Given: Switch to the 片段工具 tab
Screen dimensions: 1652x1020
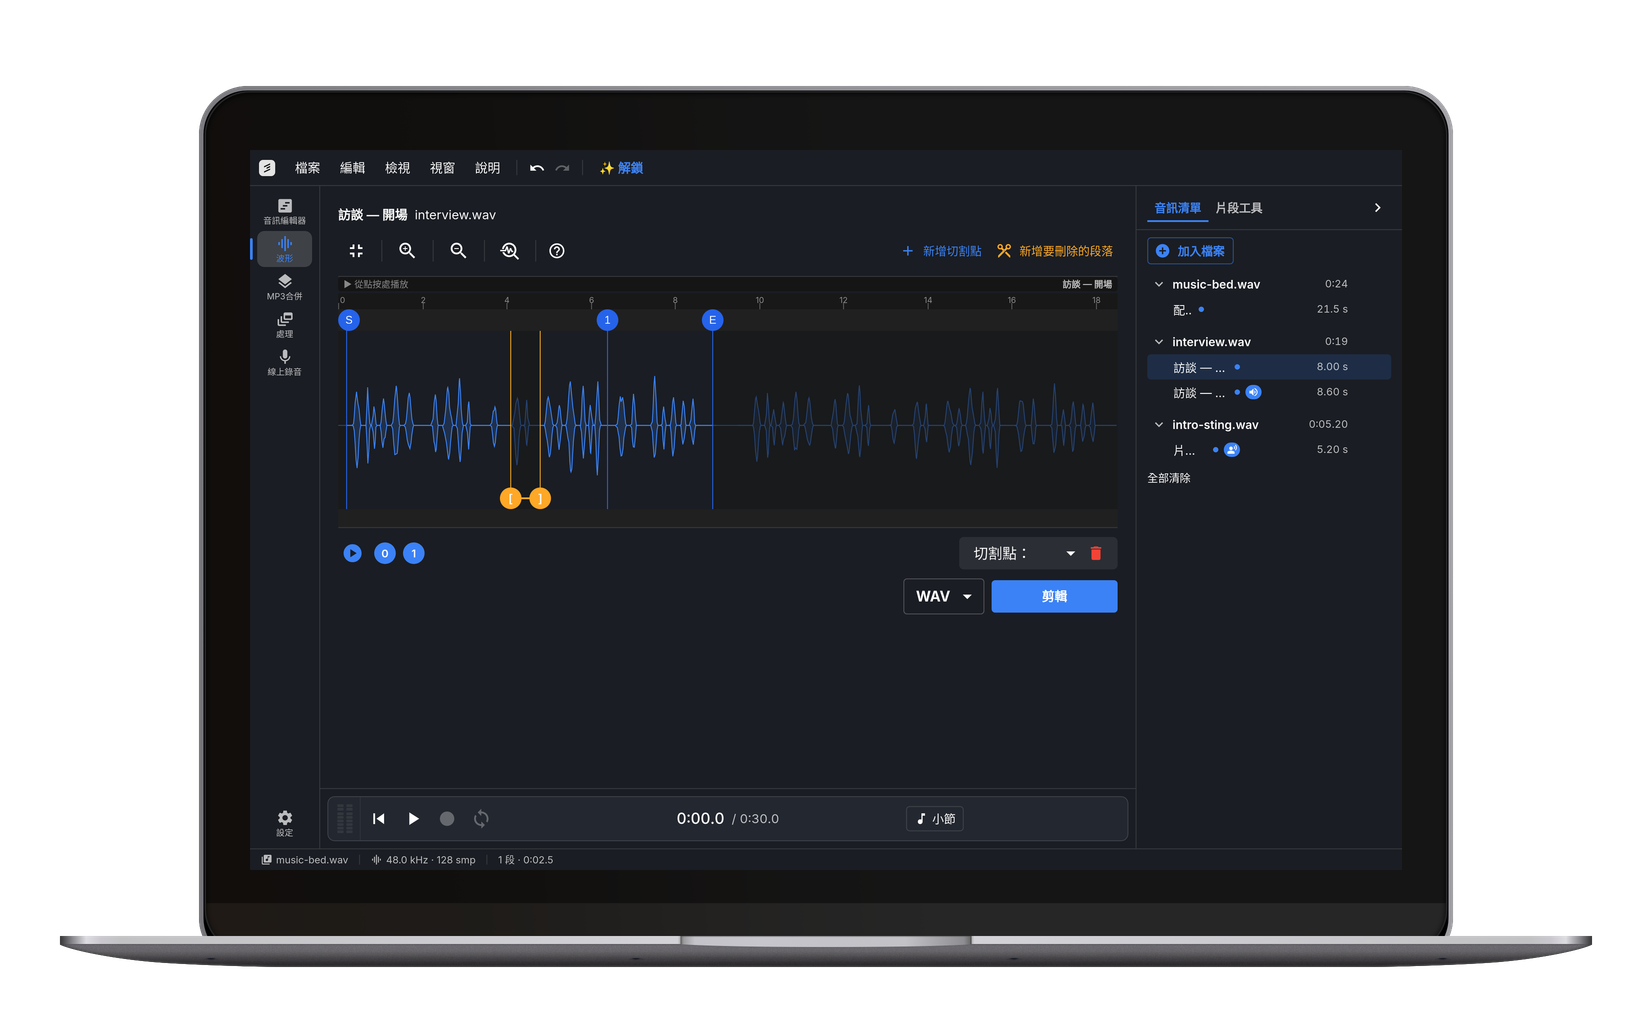Looking at the screenshot, I should tap(1238, 208).
